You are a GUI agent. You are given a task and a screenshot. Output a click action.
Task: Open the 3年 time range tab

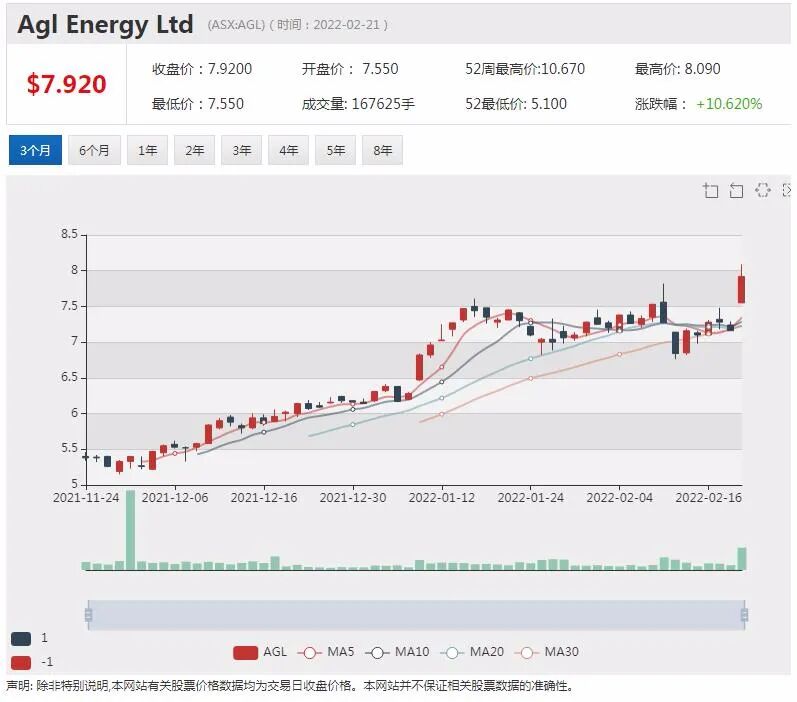(x=241, y=150)
